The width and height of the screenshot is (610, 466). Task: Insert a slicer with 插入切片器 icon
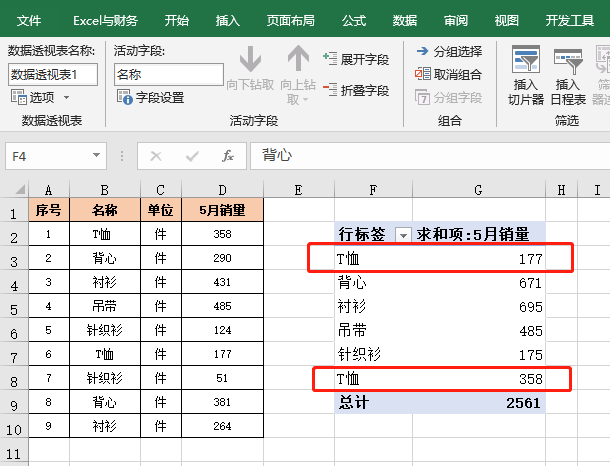[x=526, y=60]
